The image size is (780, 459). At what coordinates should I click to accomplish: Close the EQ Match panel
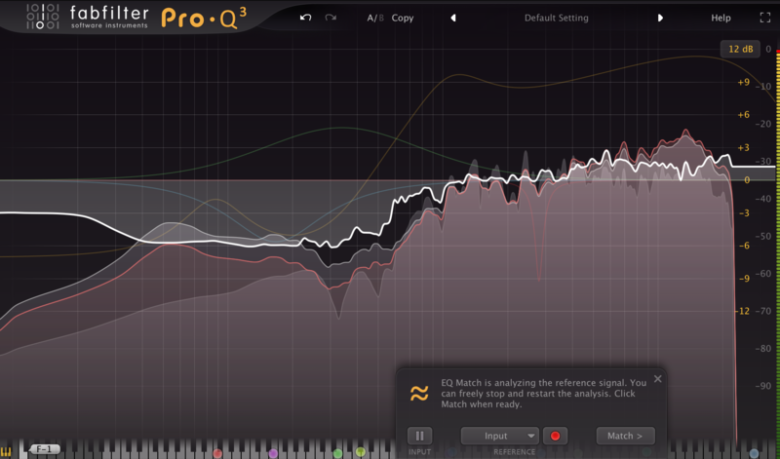tap(658, 379)
